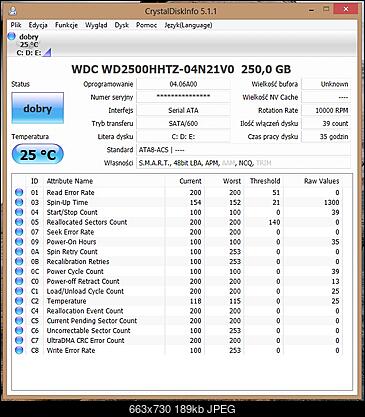The width and height of the screenshot is (365, 417).
Task: Click the Standard field ATA8-ACS
Action: tap(244, 150)
